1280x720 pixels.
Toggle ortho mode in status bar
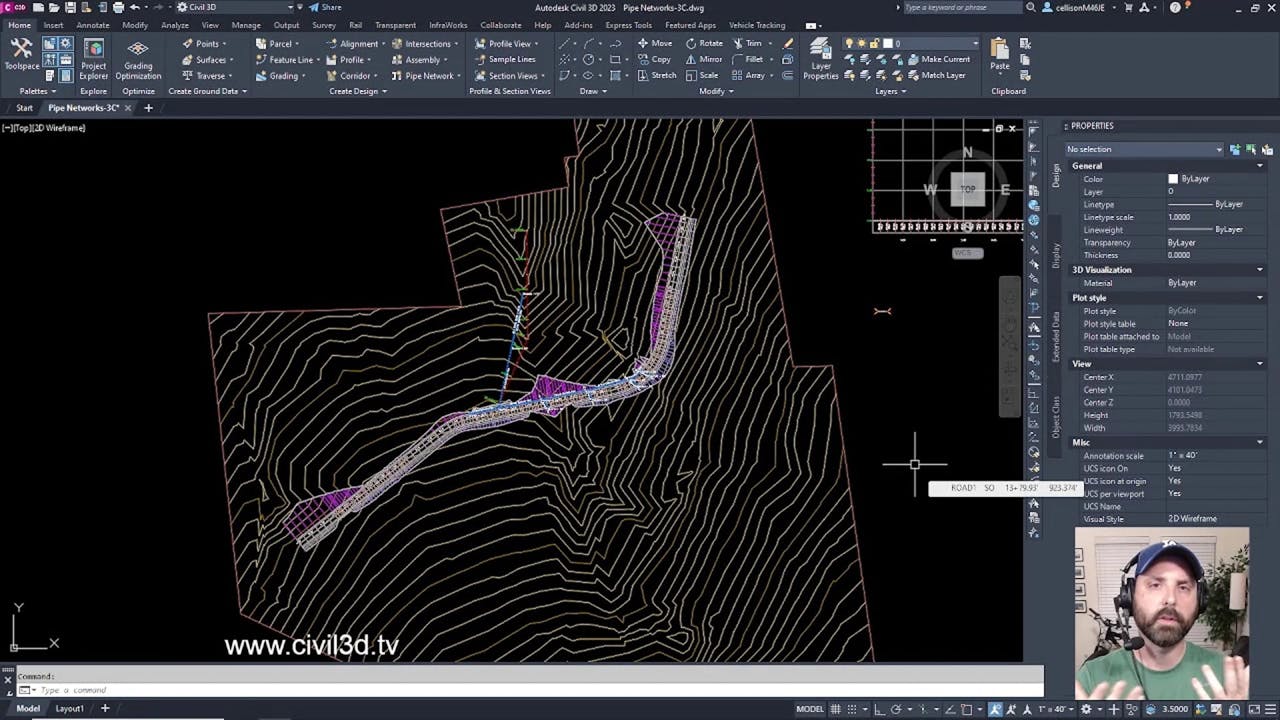[x=877, y=709]
